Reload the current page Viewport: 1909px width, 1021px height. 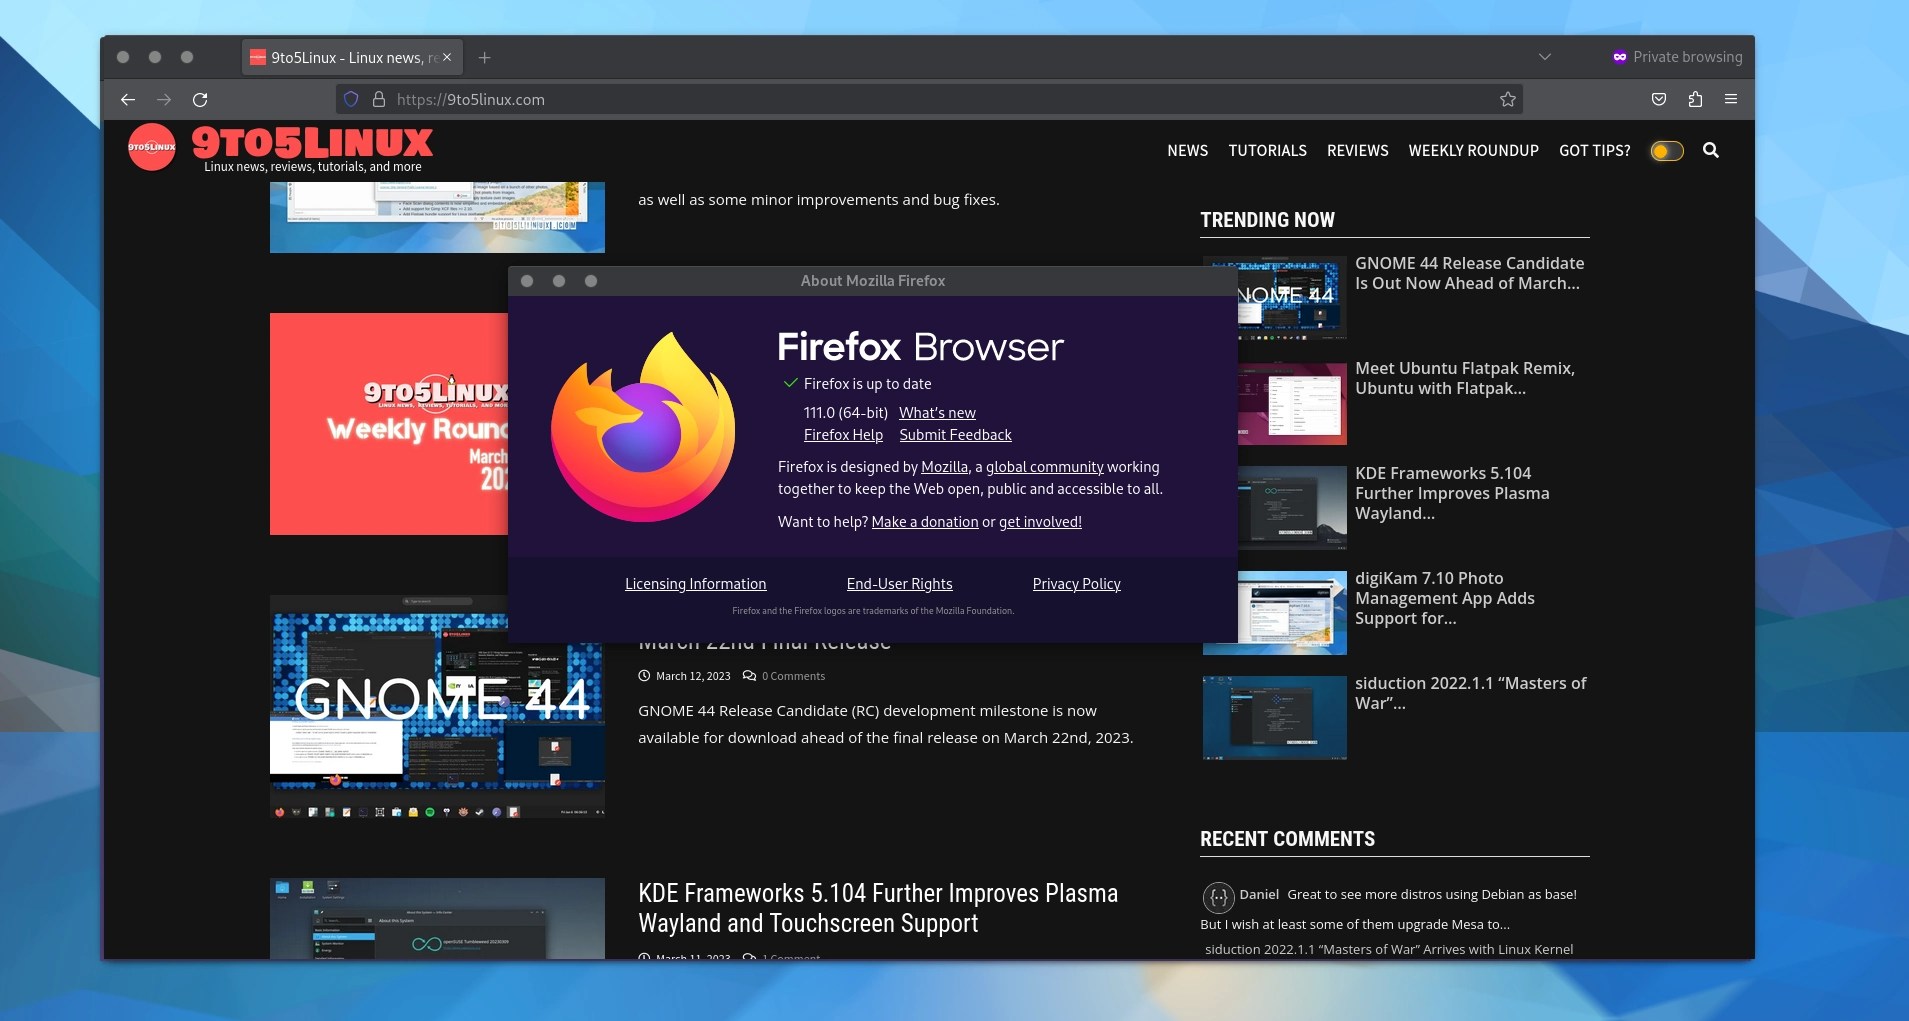coord(201,99)
